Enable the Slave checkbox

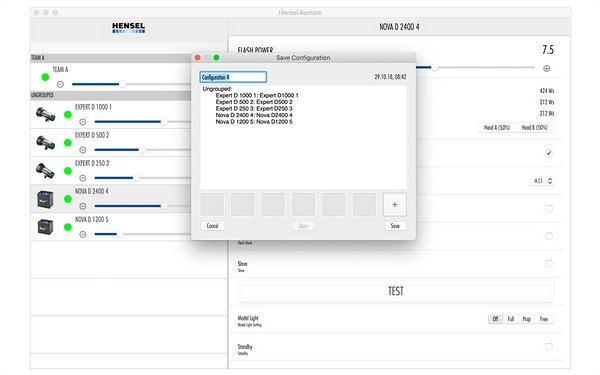point(549,264)
